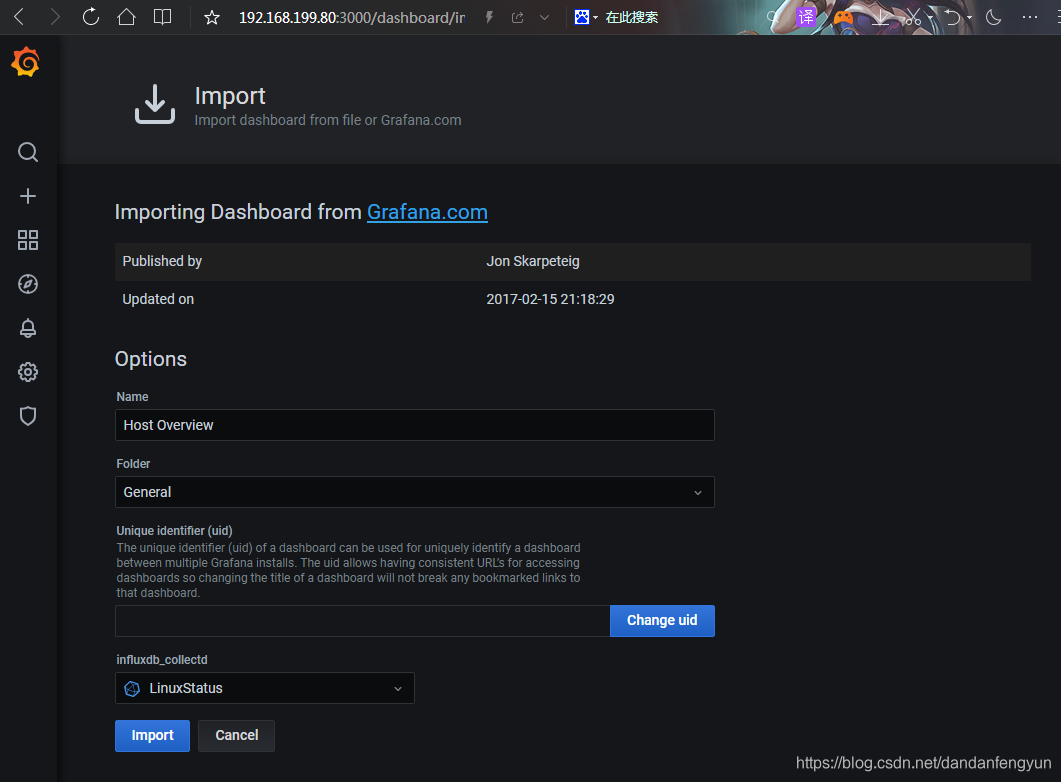Click the lightning speed mode icon

coord(489,18)
